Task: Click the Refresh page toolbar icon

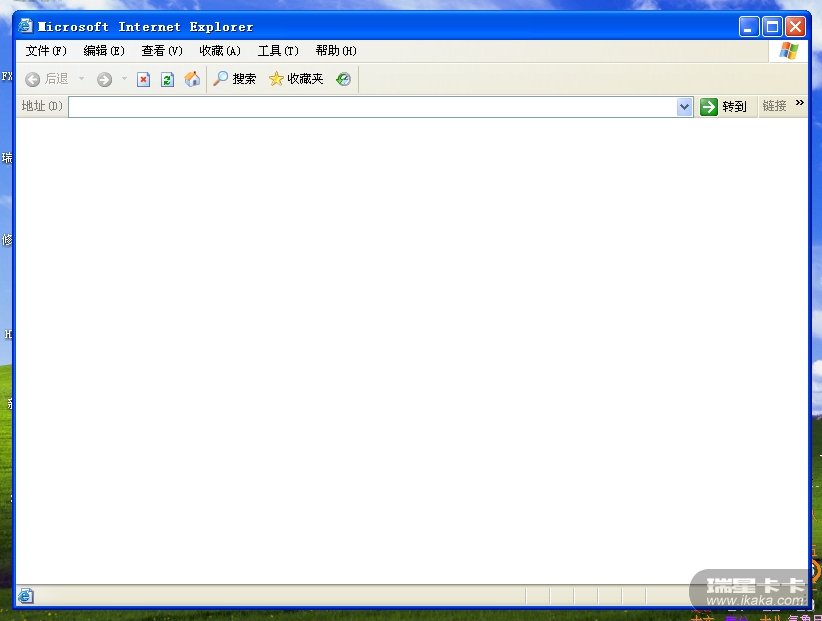Action: (167, 79)
